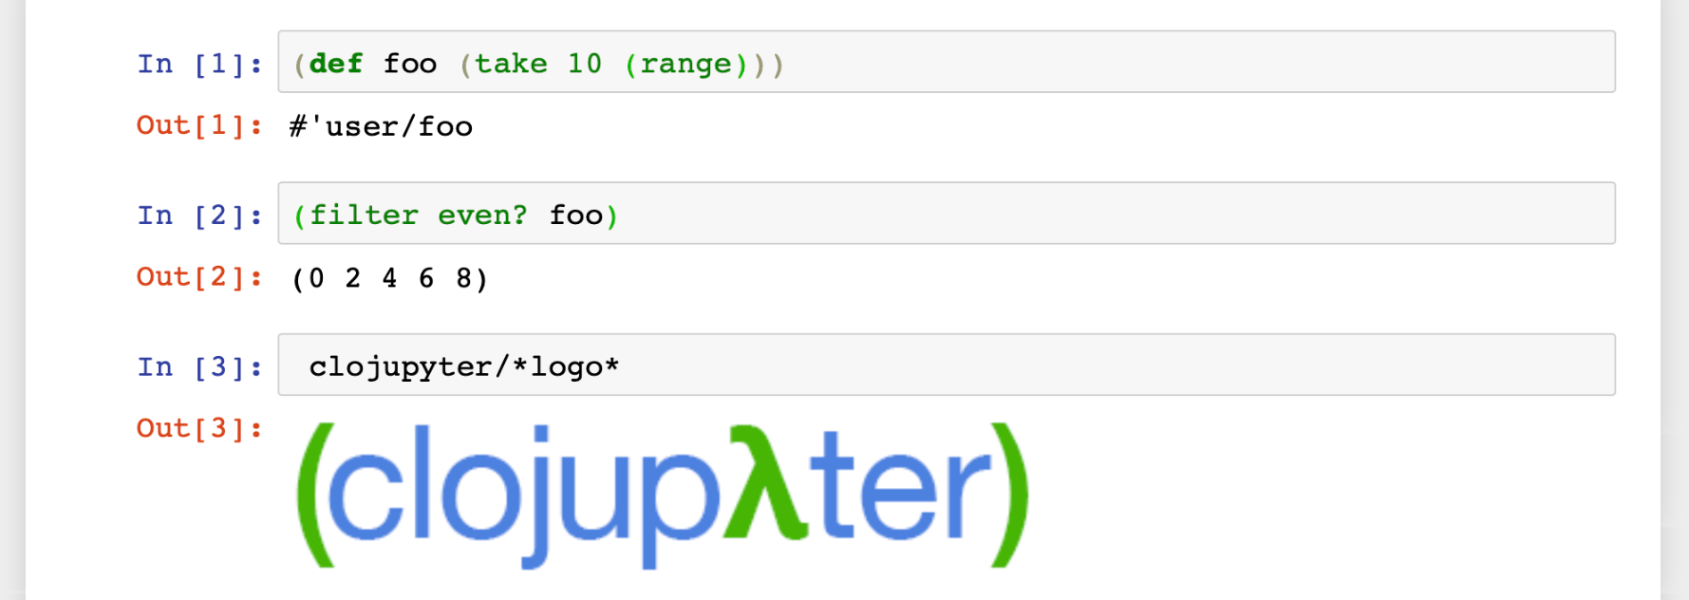This screenshot has height=600, width=1689.
Task: Click the In [1] prompt label
Action: point(200,64)
